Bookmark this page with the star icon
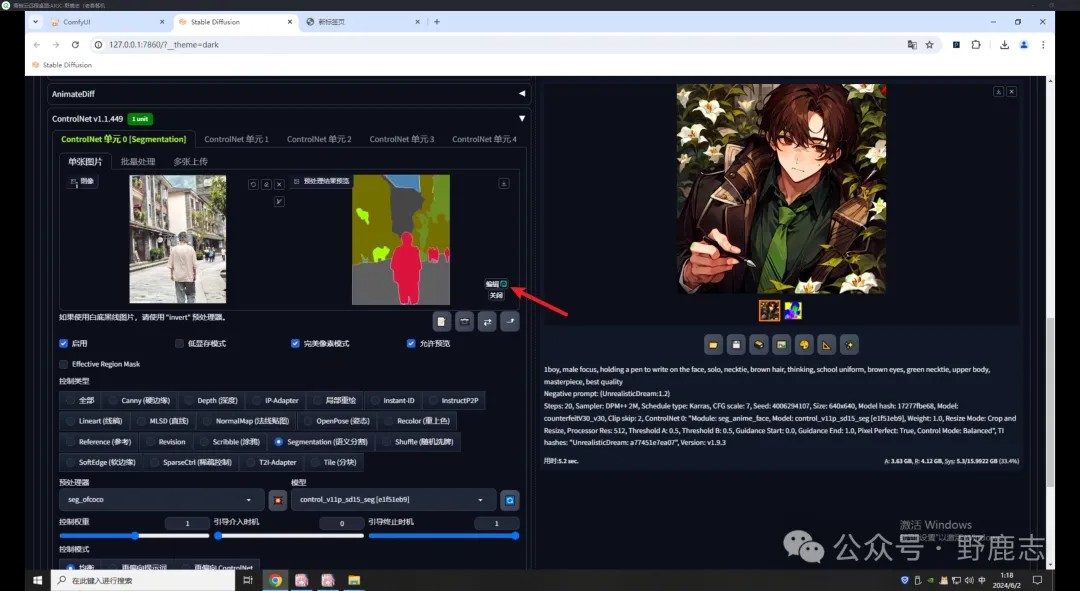This screenshot has height=591, width=1080. pyautogui.click(x=930, y=45)
